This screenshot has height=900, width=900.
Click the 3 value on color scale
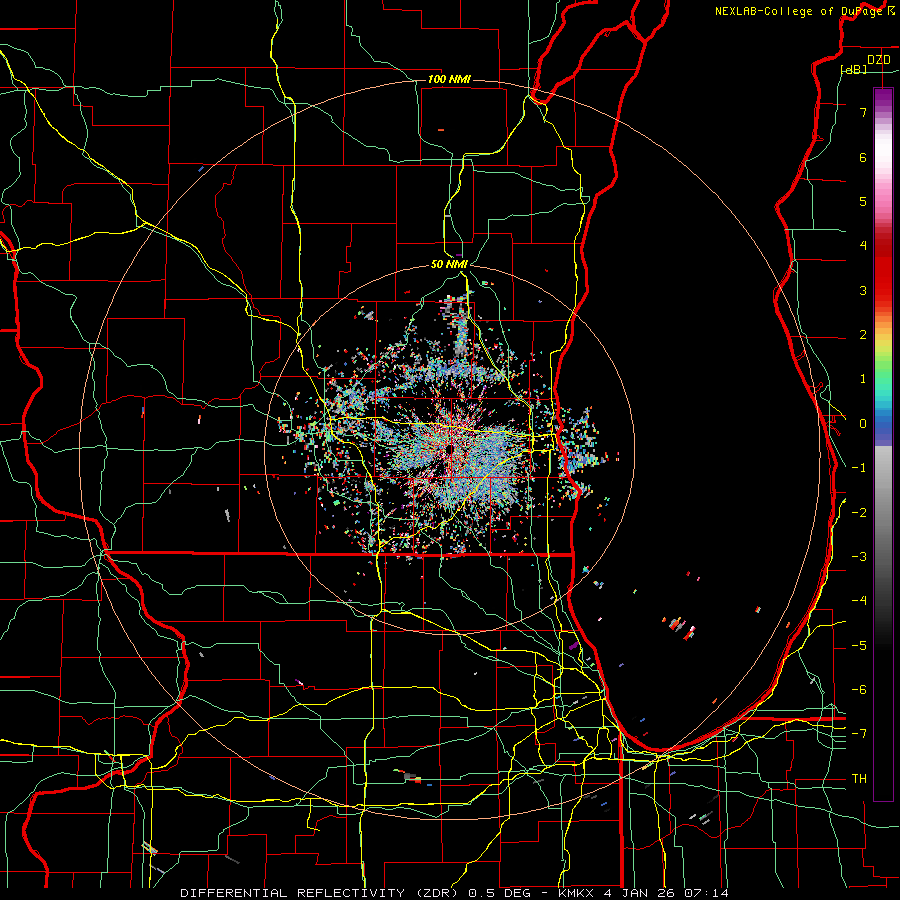point(863,290)
